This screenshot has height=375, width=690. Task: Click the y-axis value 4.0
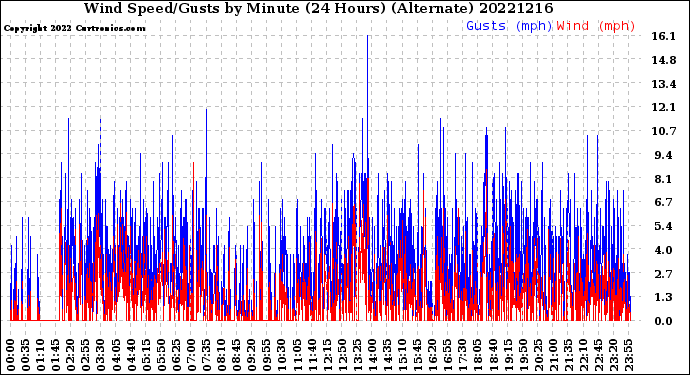pos(664,250)
